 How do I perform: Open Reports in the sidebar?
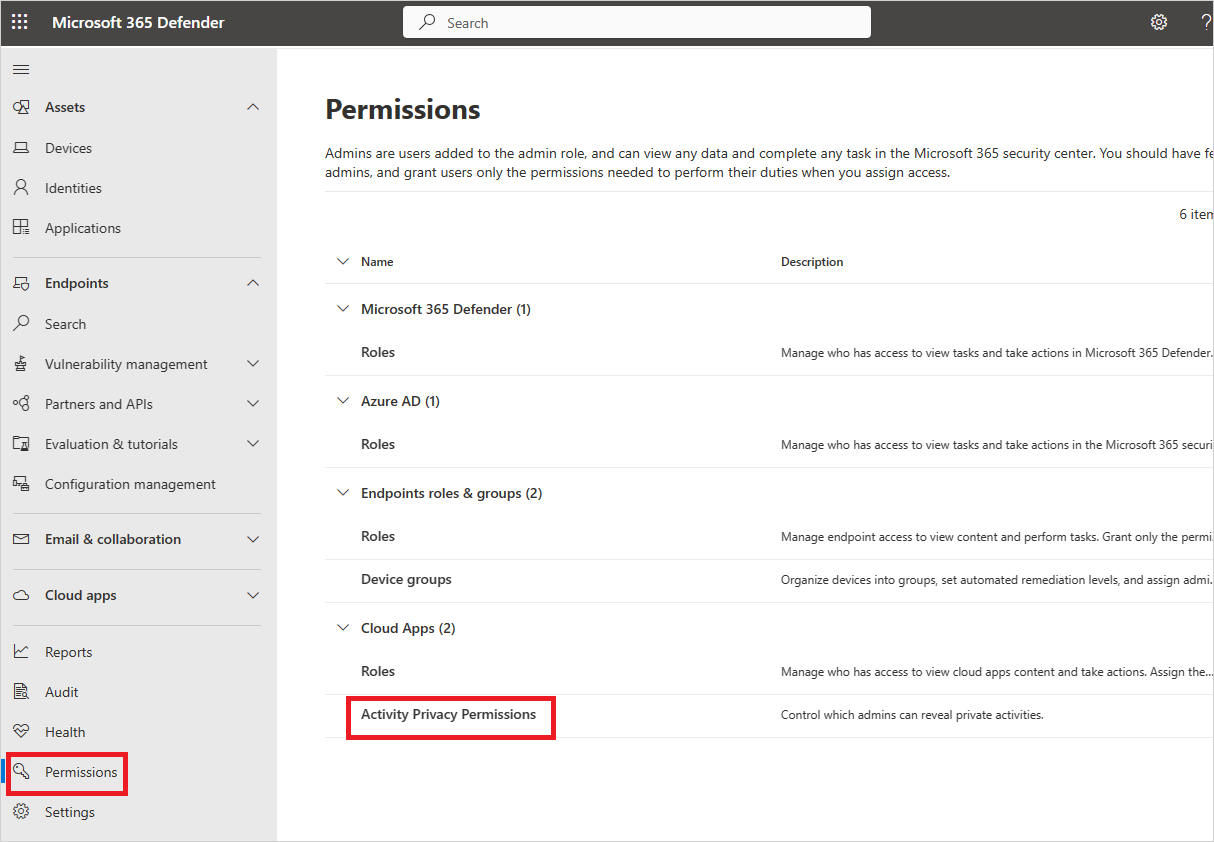click(x=68, y=652)
